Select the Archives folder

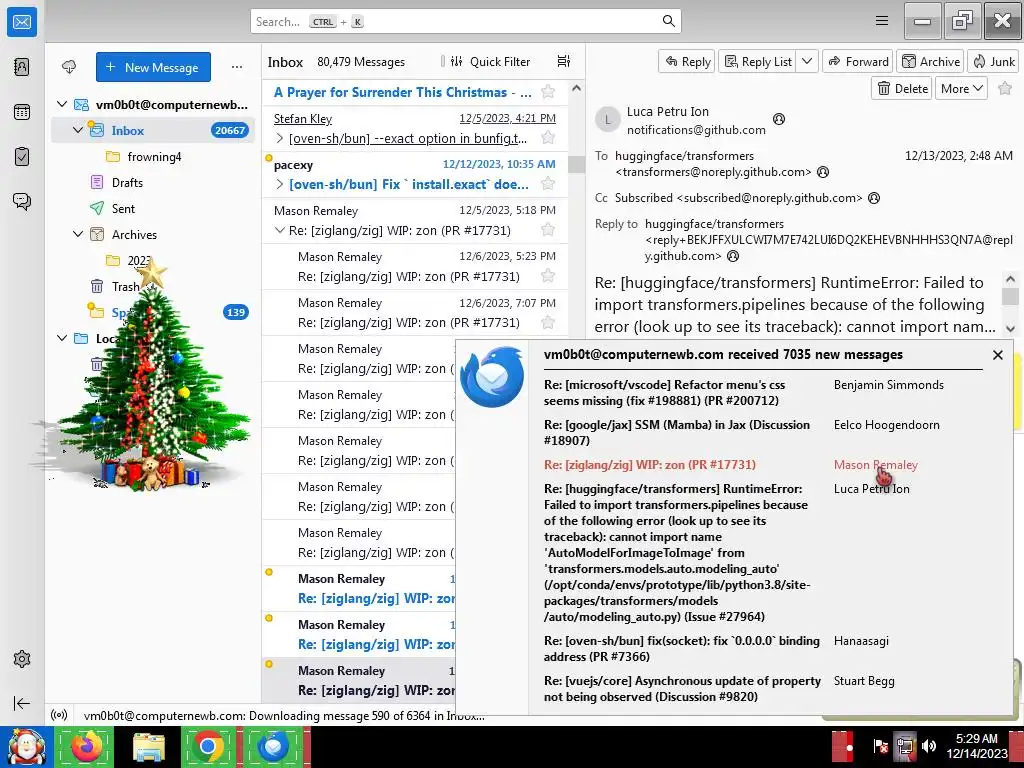click(153, 234)
